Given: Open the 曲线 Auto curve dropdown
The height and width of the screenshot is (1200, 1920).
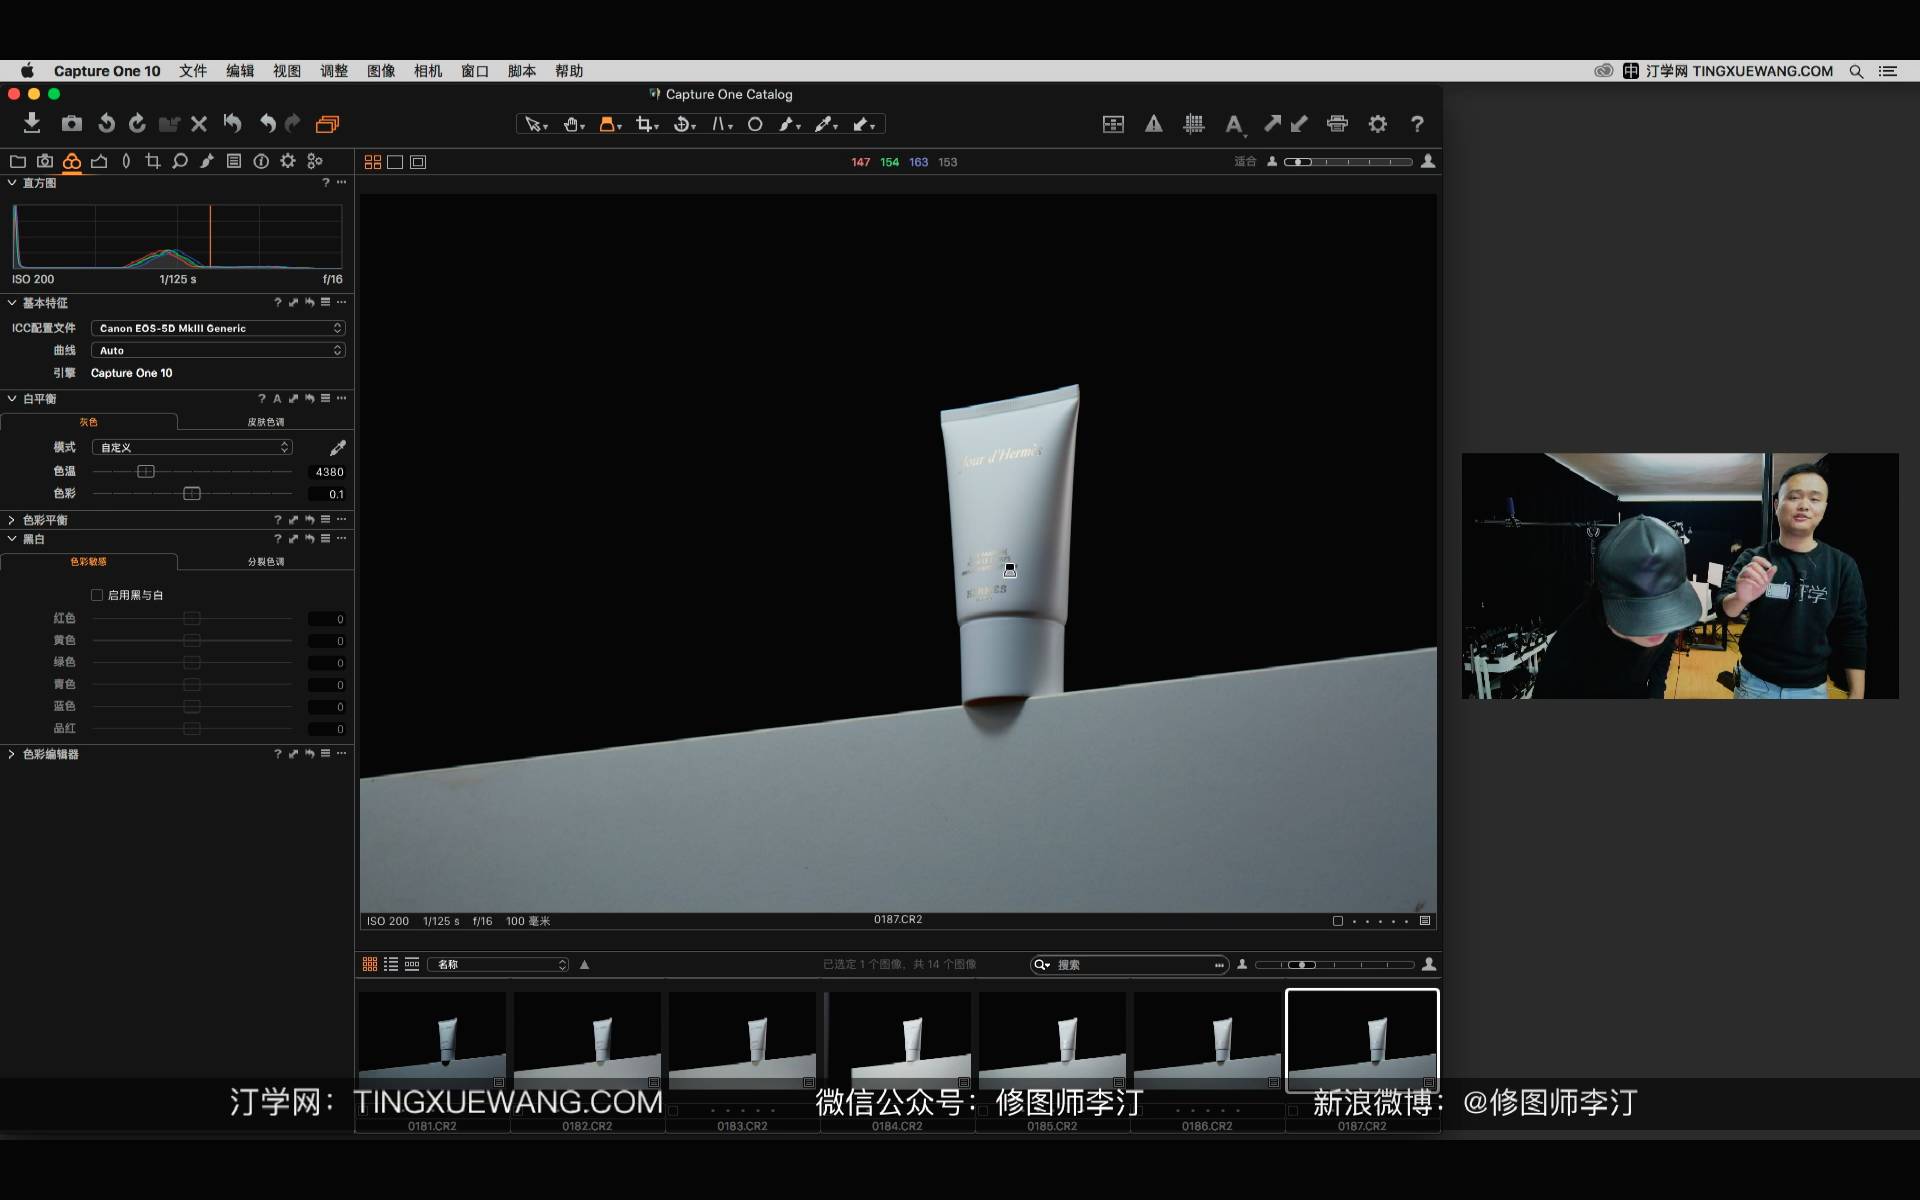Looking at the screenshot, I should [218, 350].
